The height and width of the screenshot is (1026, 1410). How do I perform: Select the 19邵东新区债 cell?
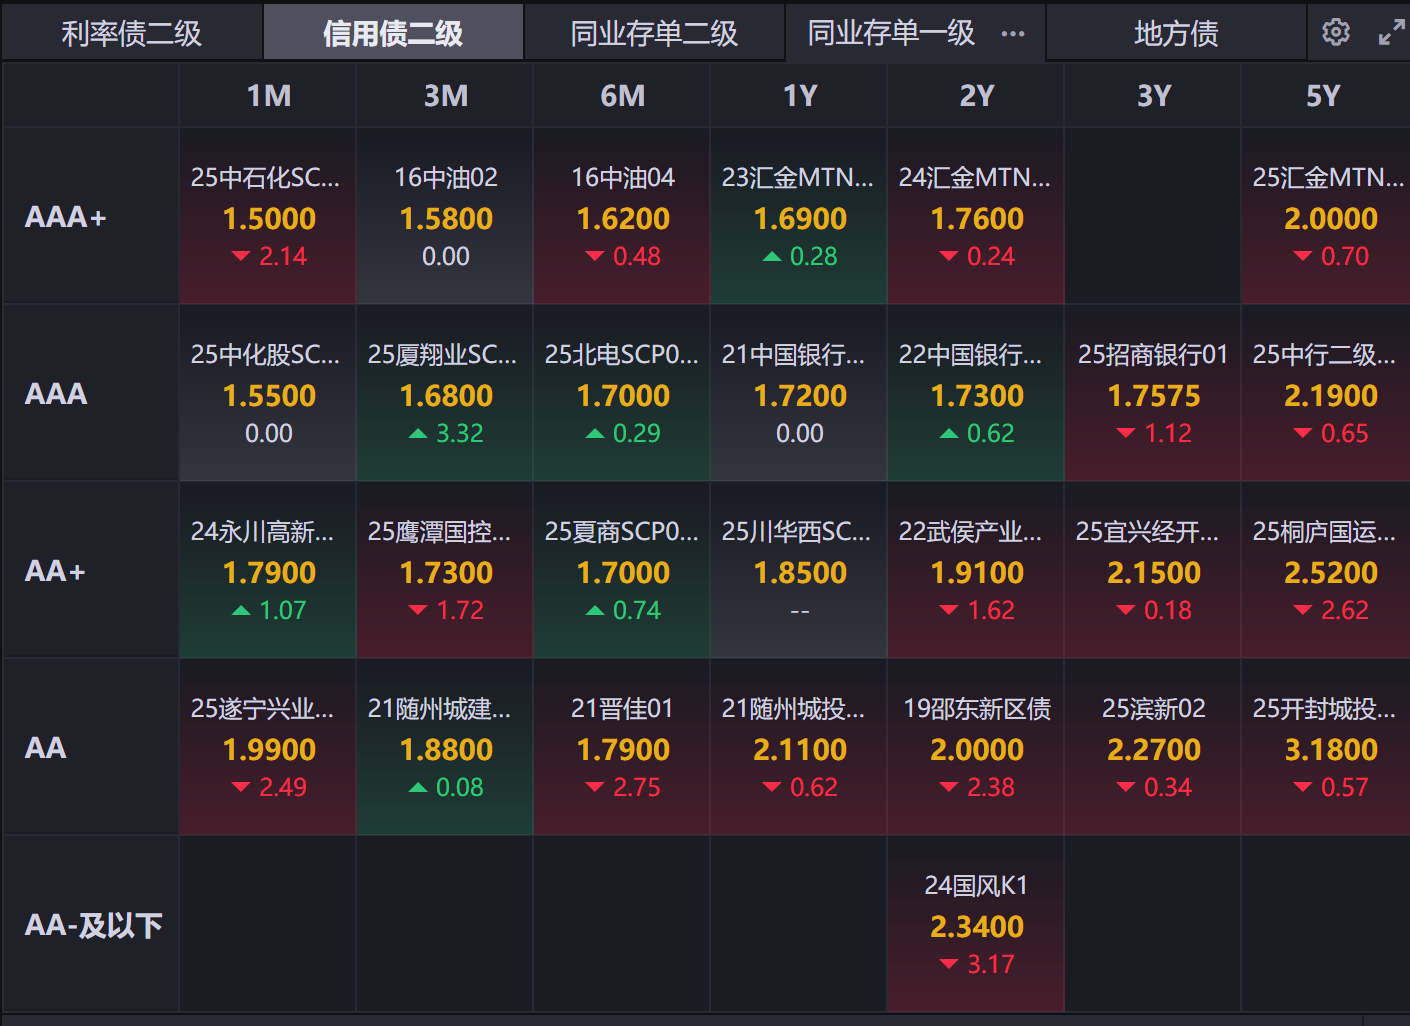(976, 747)
